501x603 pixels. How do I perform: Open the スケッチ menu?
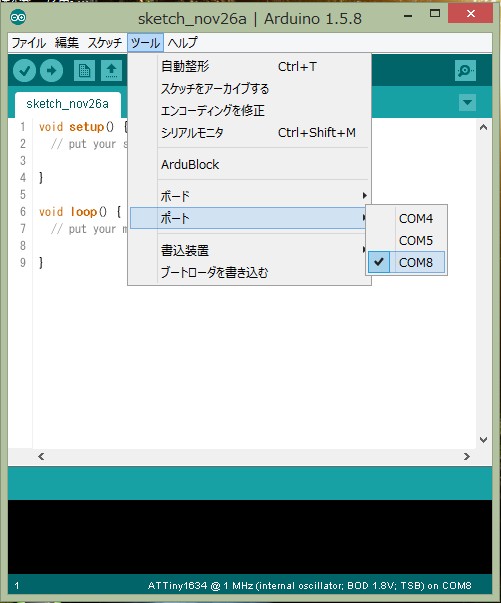(105, 42)
